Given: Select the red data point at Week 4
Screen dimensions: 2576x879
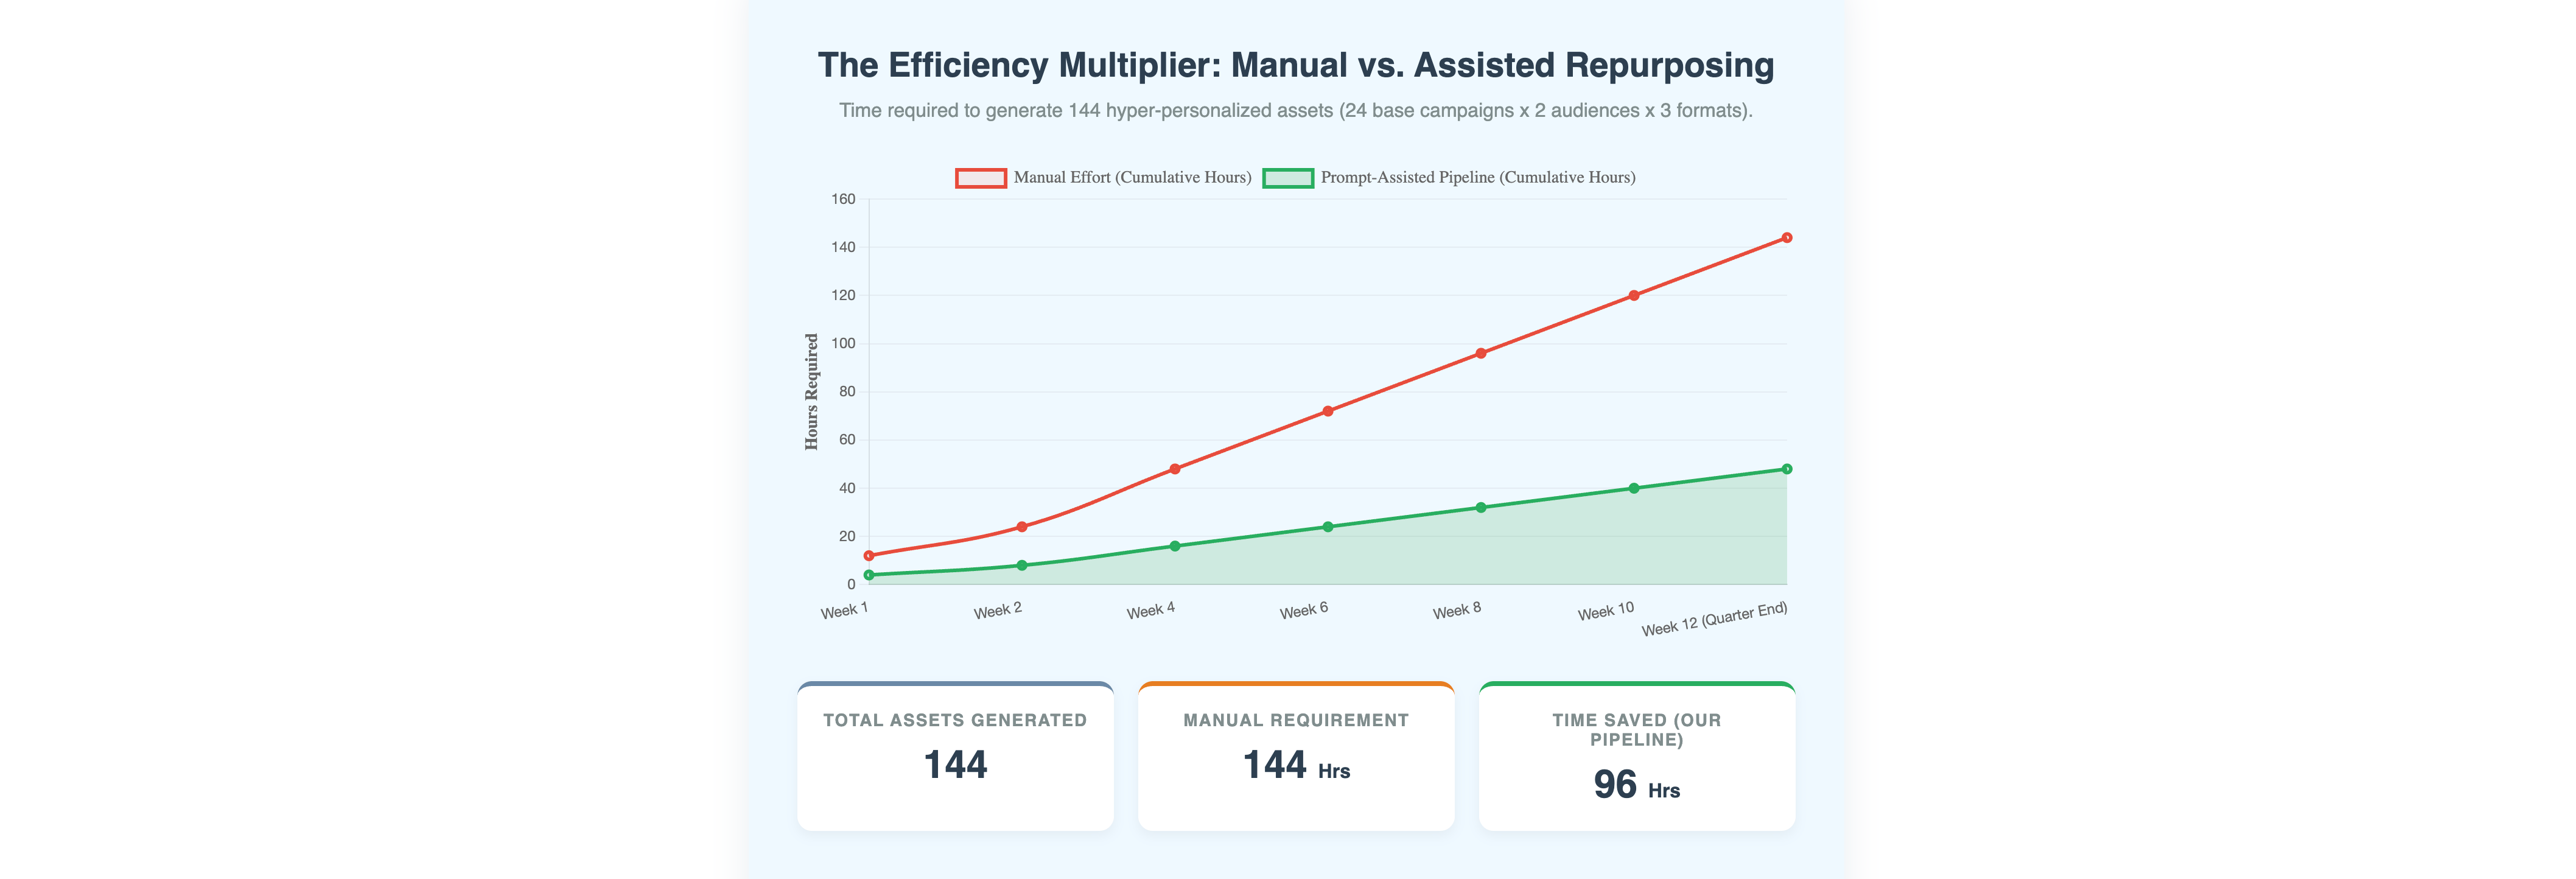Looking at the screenshot, I should pos(1175,469).
